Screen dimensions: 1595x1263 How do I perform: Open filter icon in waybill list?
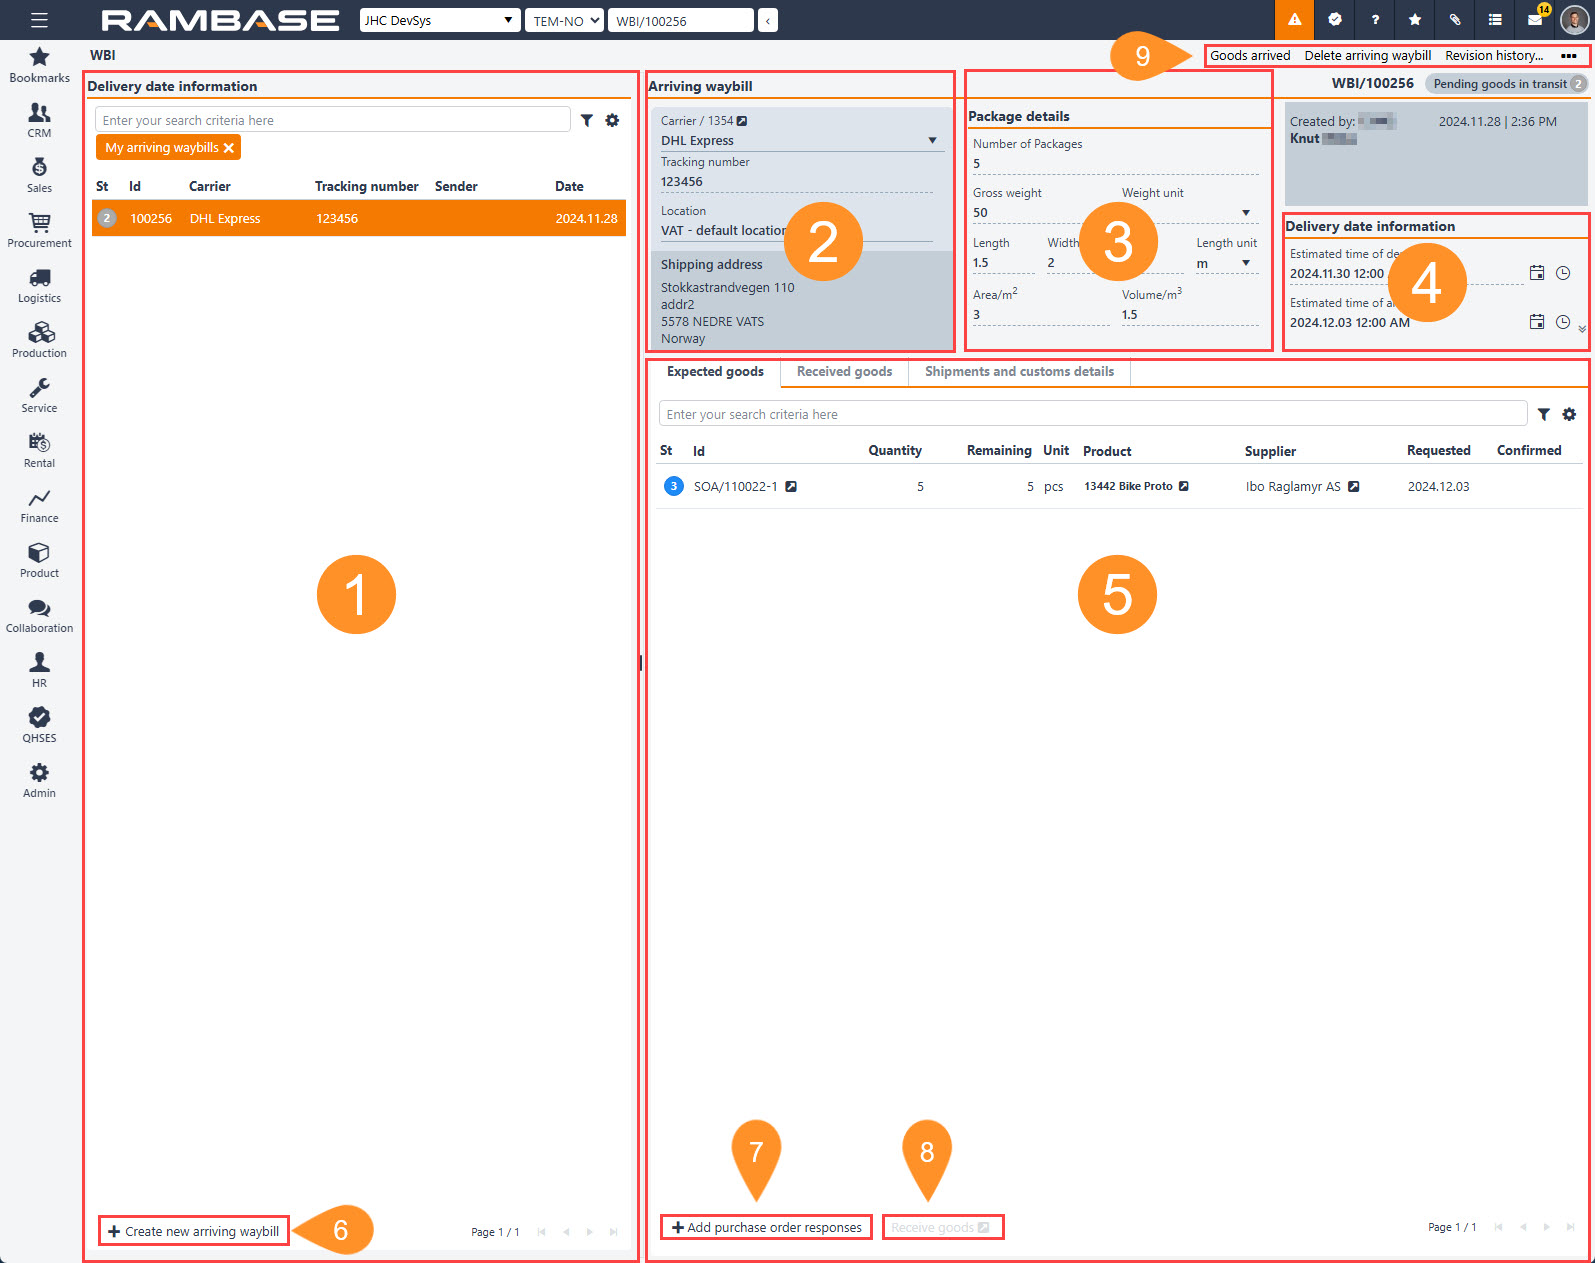(x=587, y=120)
